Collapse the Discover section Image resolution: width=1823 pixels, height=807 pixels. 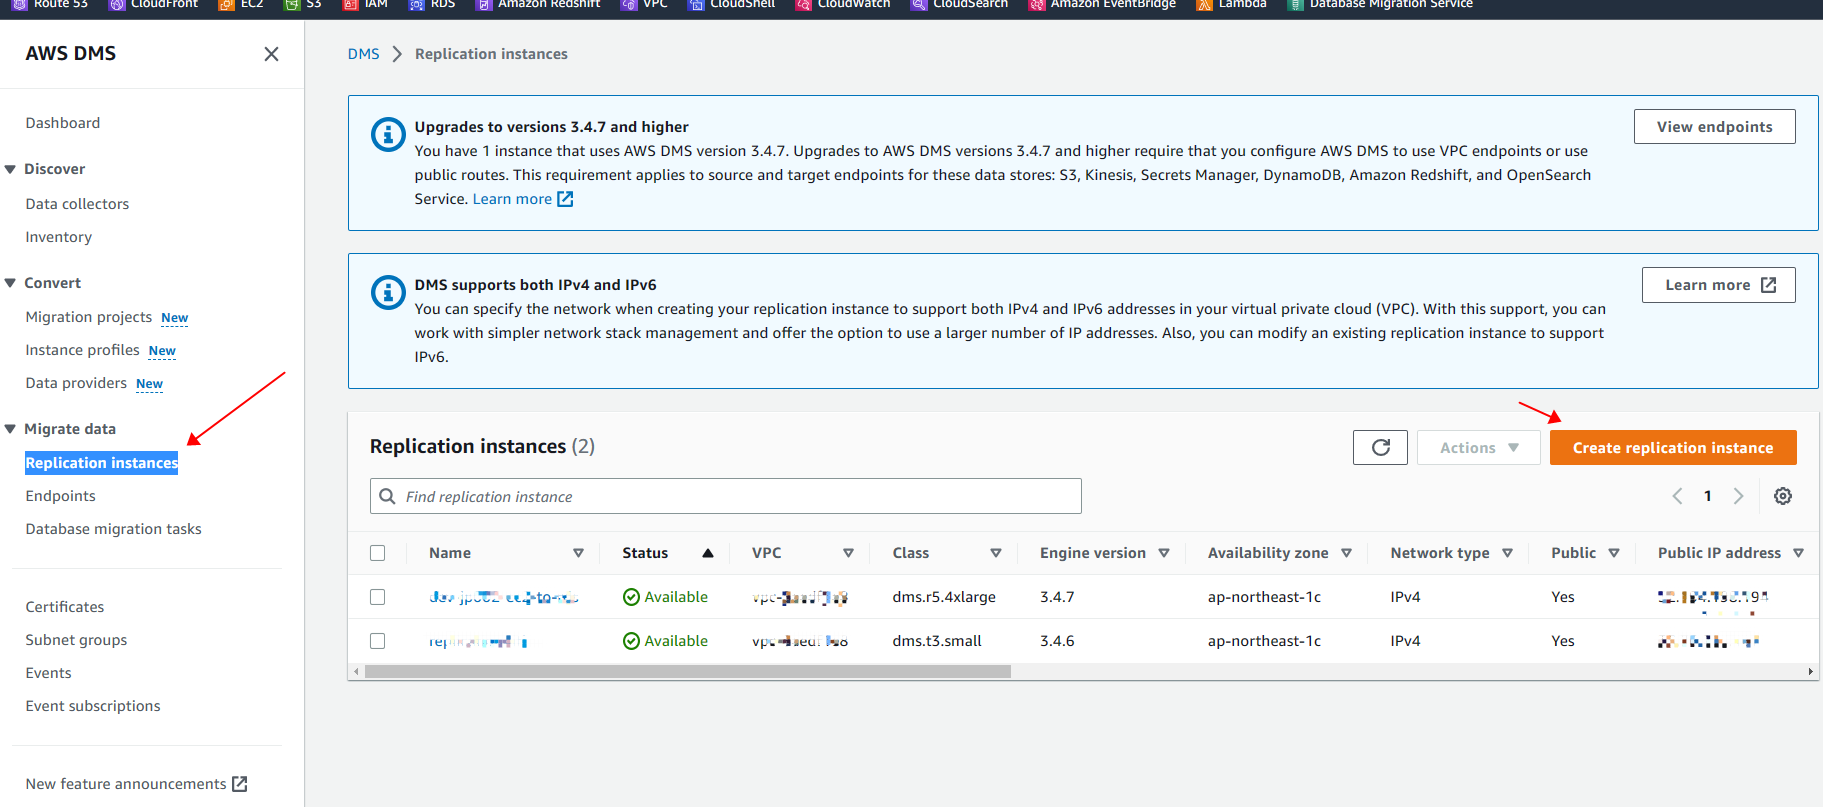(x=10, y=169)
